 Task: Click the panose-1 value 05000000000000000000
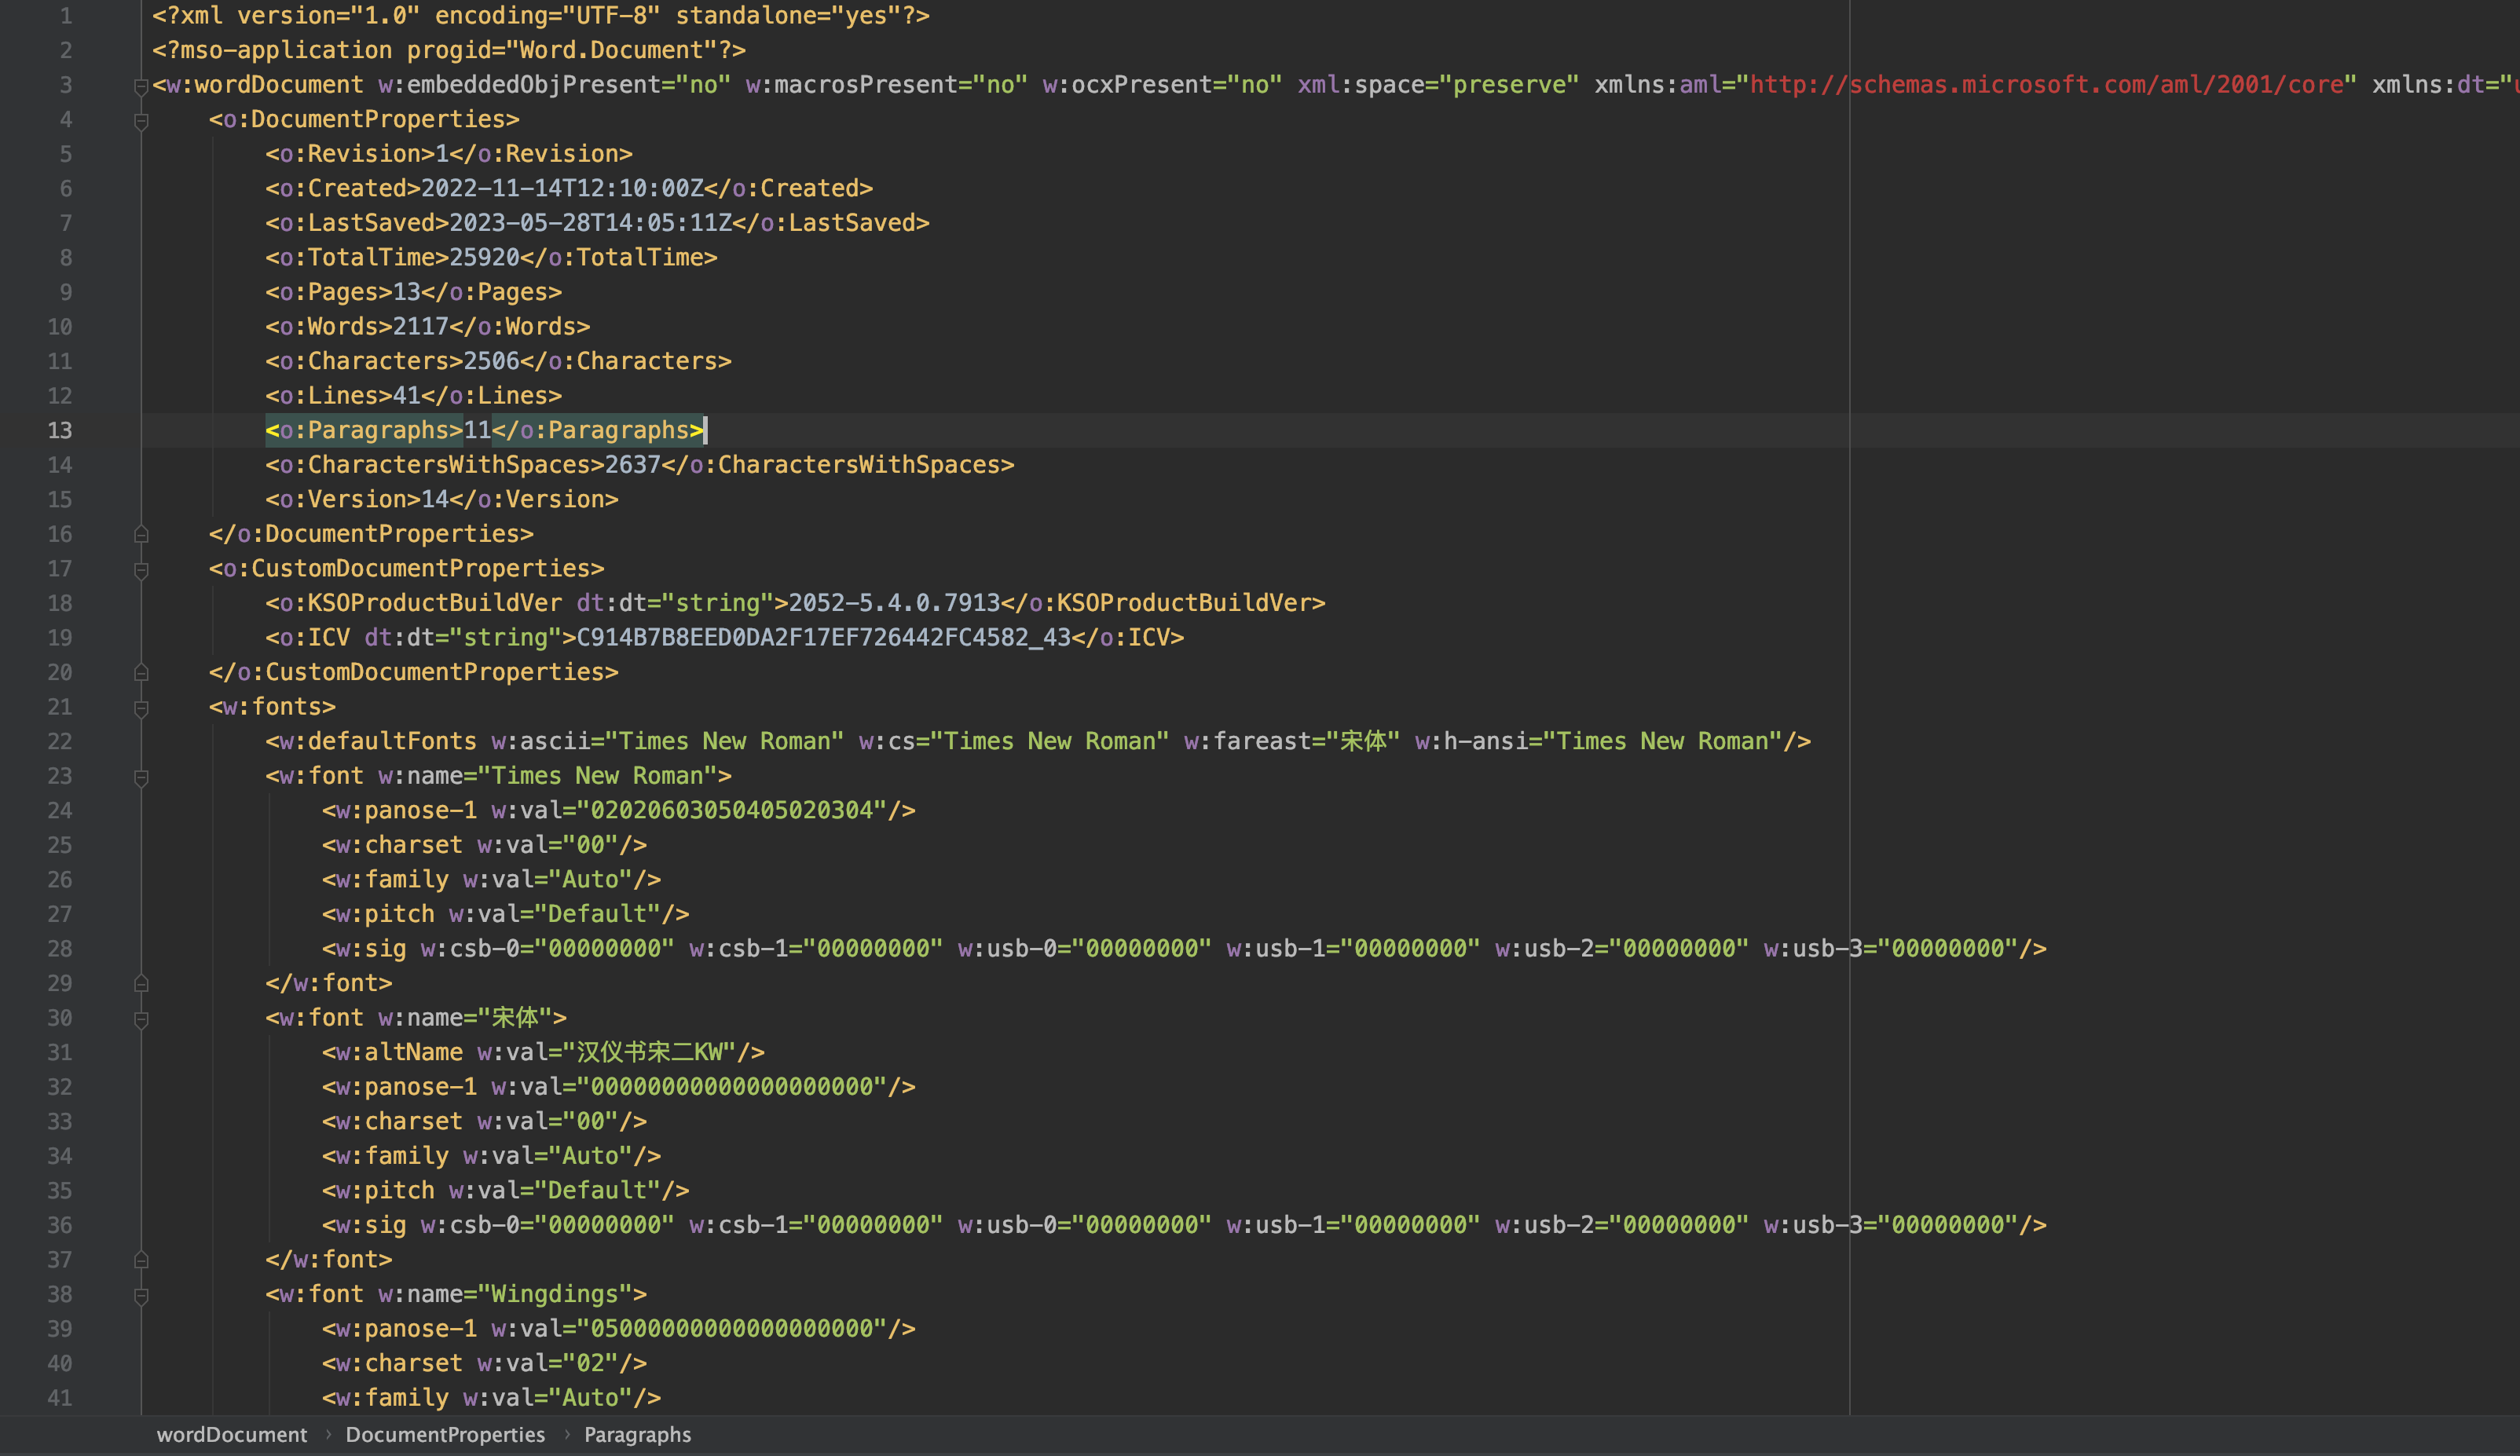(x=732, y=1329)
